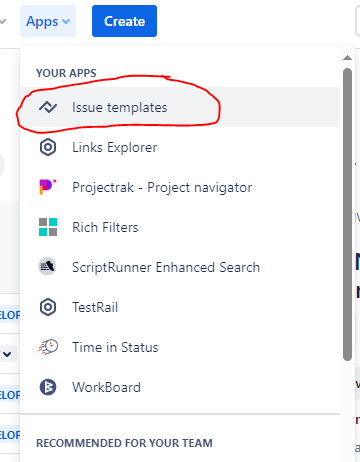Click the ScriptRunner Enhanced Search icon

click(47, 267)
